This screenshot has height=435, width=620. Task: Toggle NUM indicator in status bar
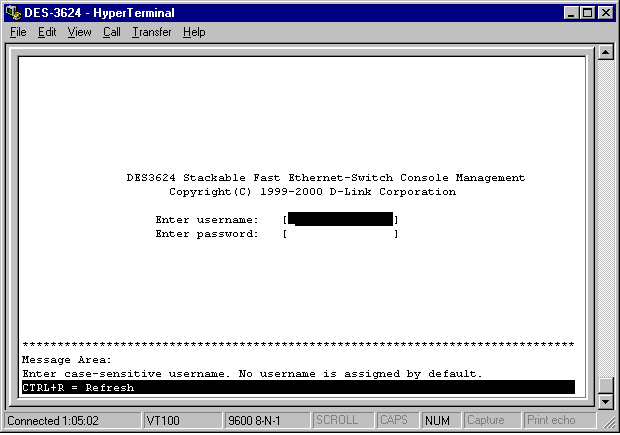click(x=441, y=421)
